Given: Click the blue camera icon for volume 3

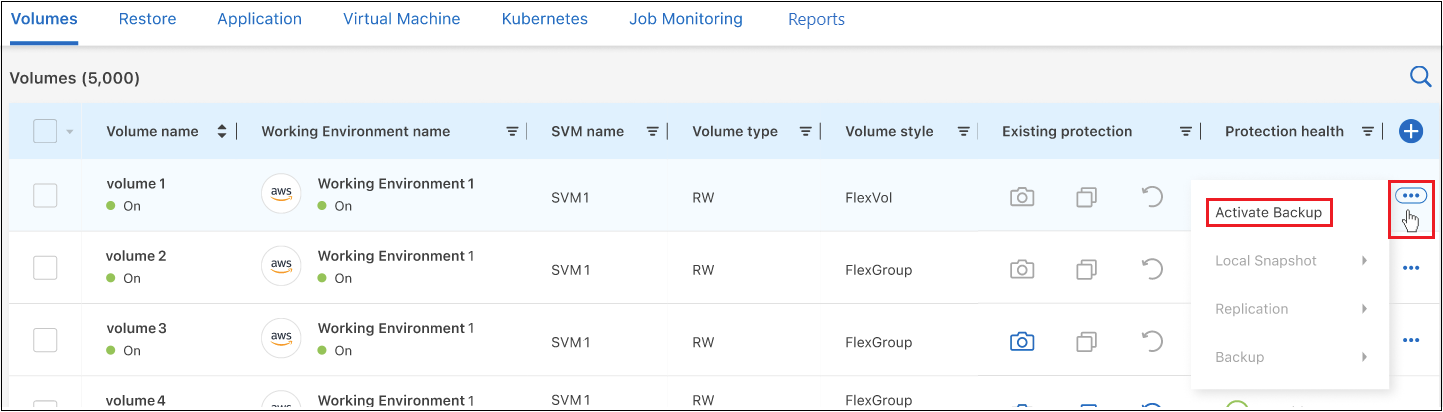Looking at the screenshot, I should click(x=1021, y=341).
